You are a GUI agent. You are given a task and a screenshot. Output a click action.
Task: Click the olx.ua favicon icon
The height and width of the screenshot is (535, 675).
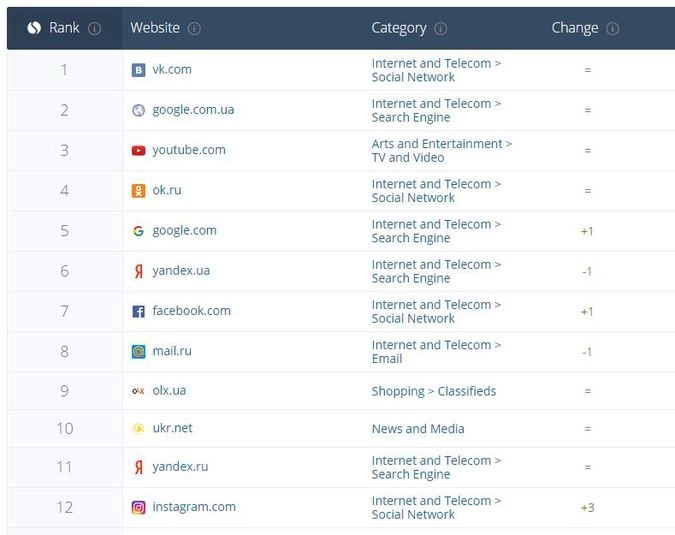[139, 391]
